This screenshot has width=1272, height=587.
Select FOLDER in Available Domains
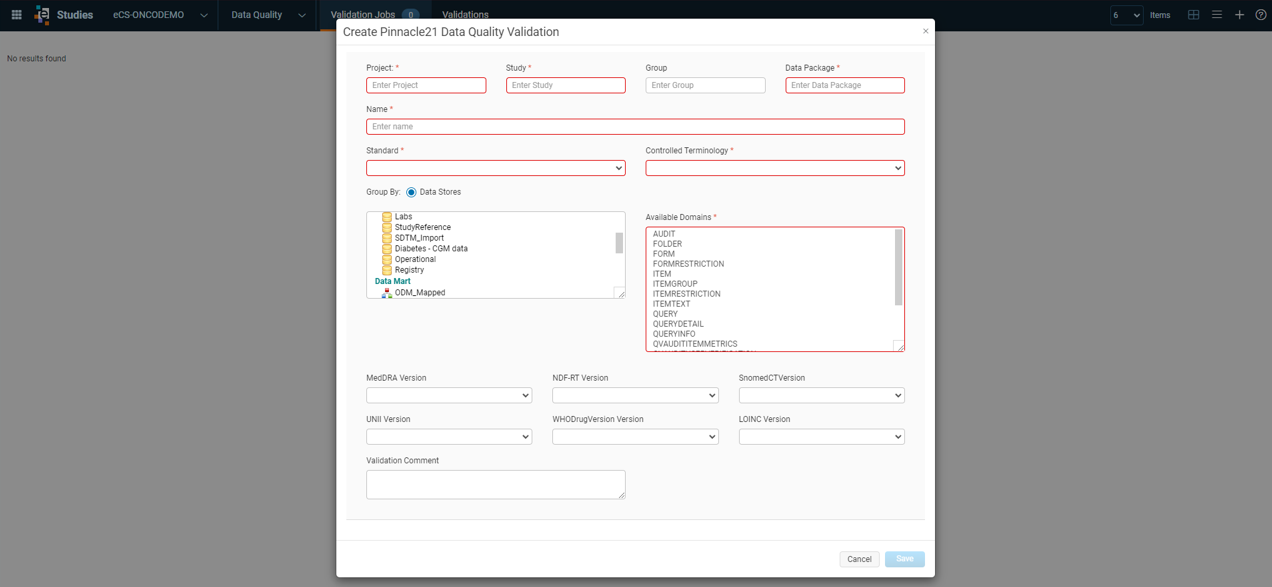(667, 244)
